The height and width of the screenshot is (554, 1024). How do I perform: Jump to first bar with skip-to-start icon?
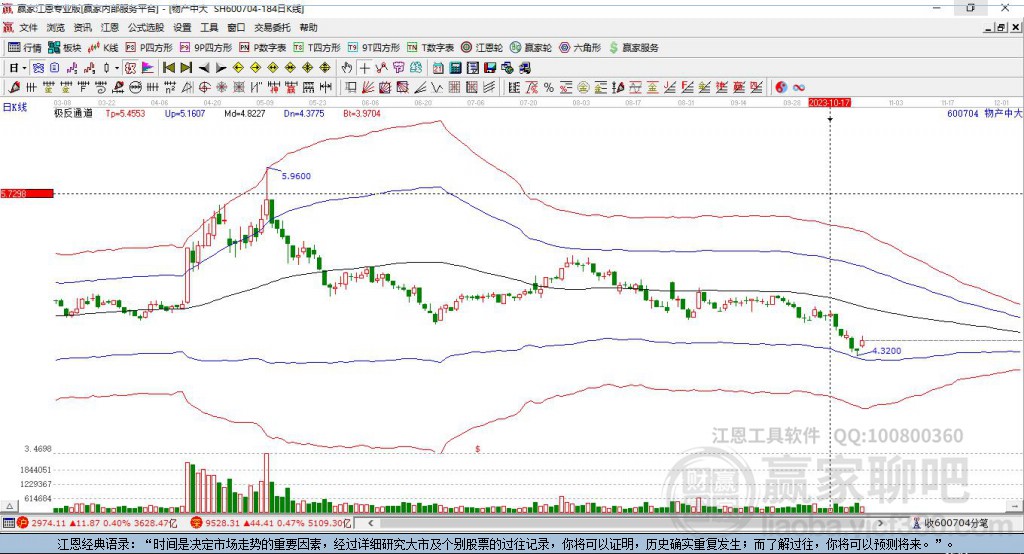tap(168, 68)
